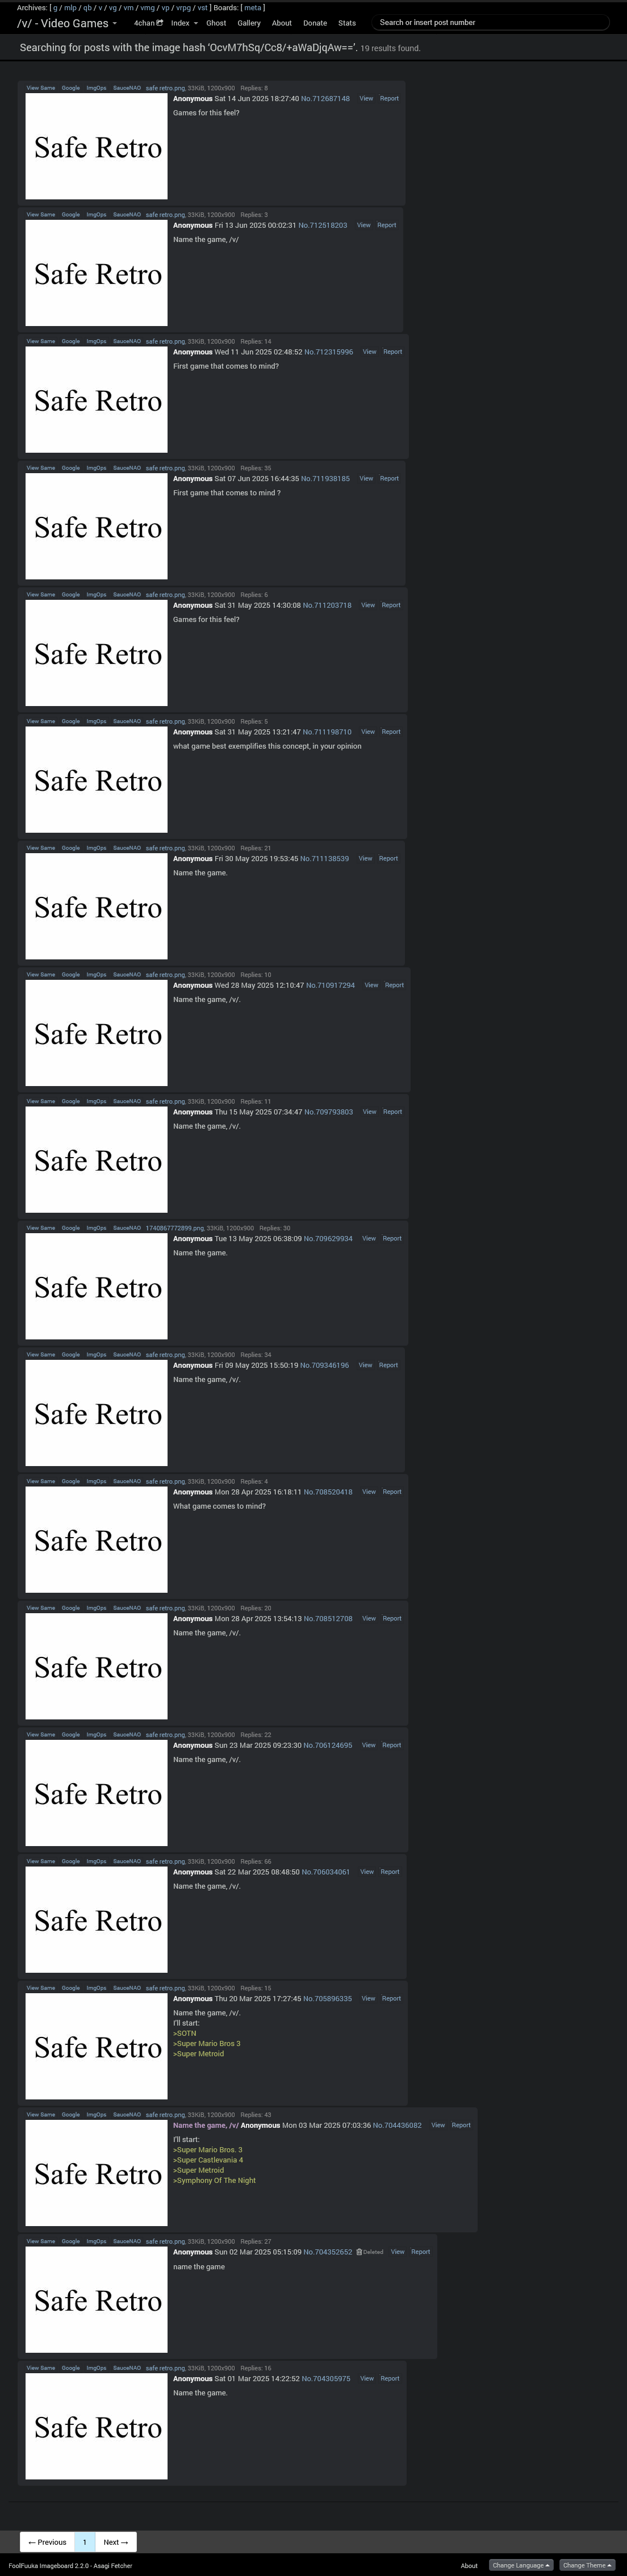Open post No.712687148 link
The image size is (627, 2576).
(326, 99)
